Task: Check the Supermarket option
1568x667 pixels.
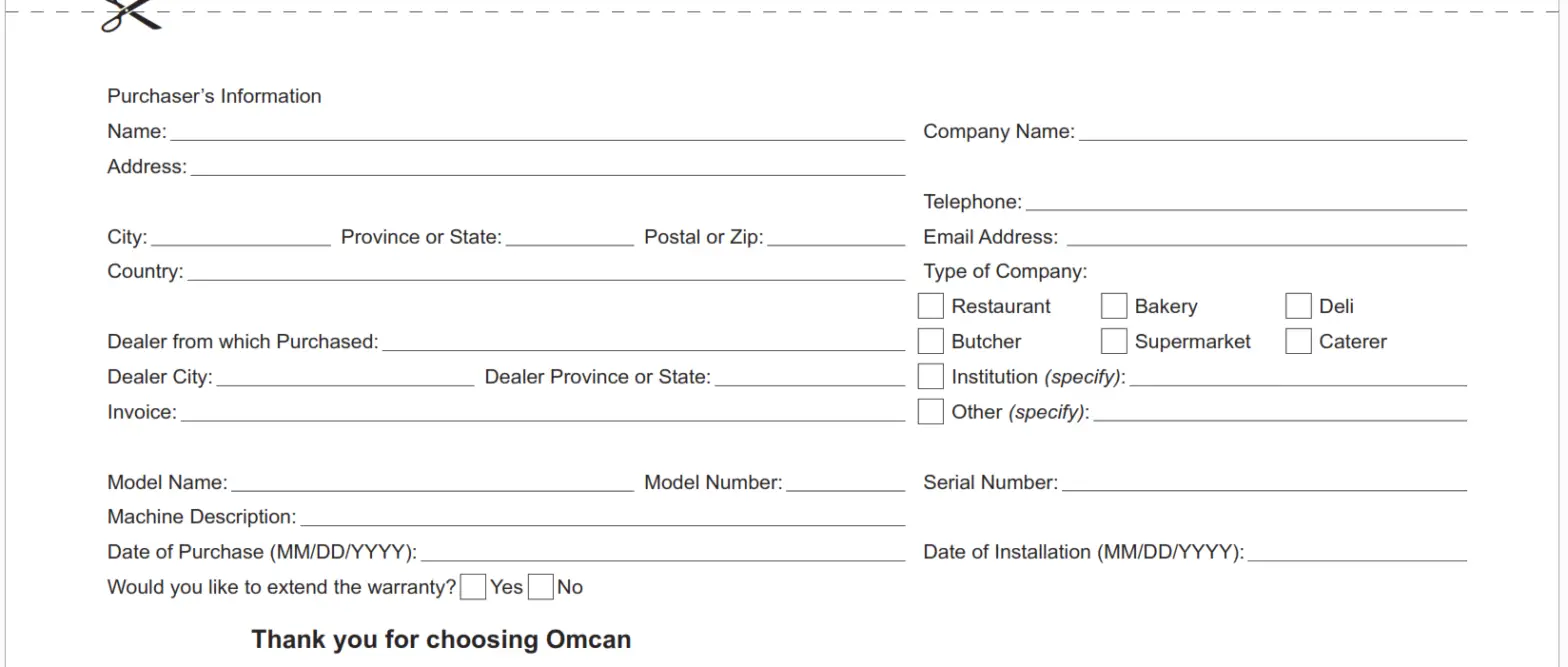Action: [1114, 341]
